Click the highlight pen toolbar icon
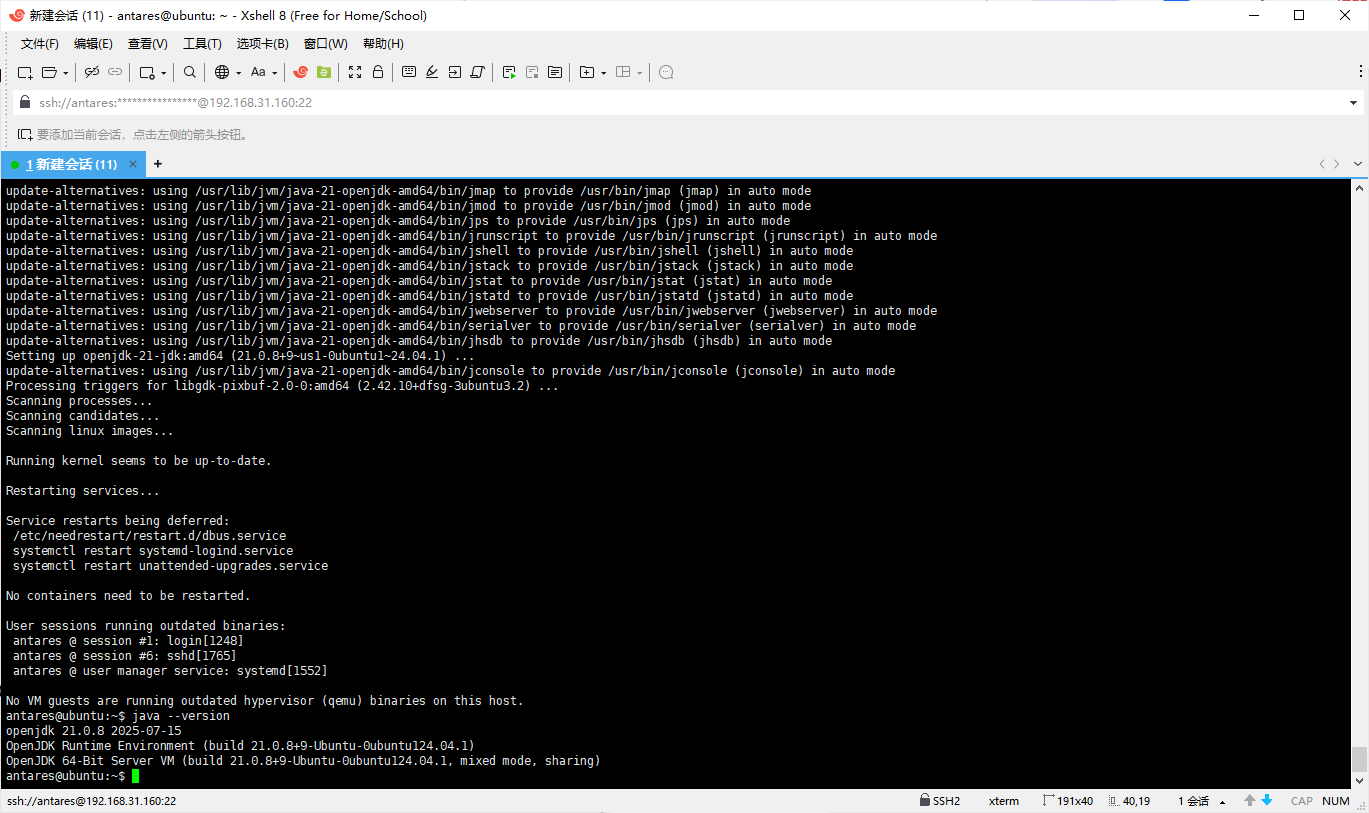This screenshot has height=813, width=1369. coord(432,72)
